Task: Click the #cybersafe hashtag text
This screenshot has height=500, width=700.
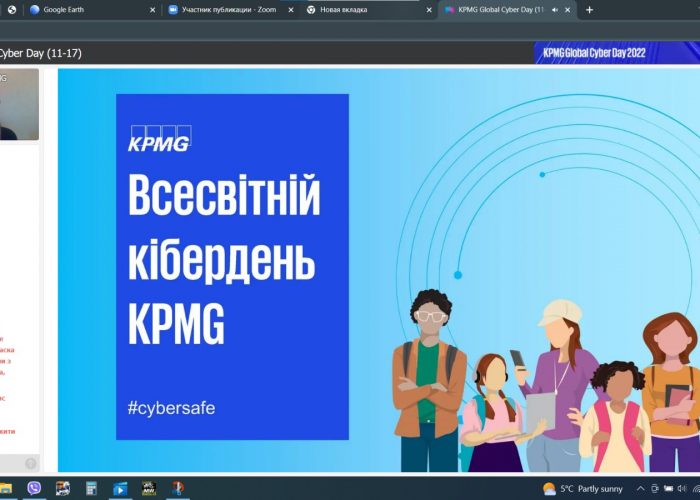Action: (171, 408)
